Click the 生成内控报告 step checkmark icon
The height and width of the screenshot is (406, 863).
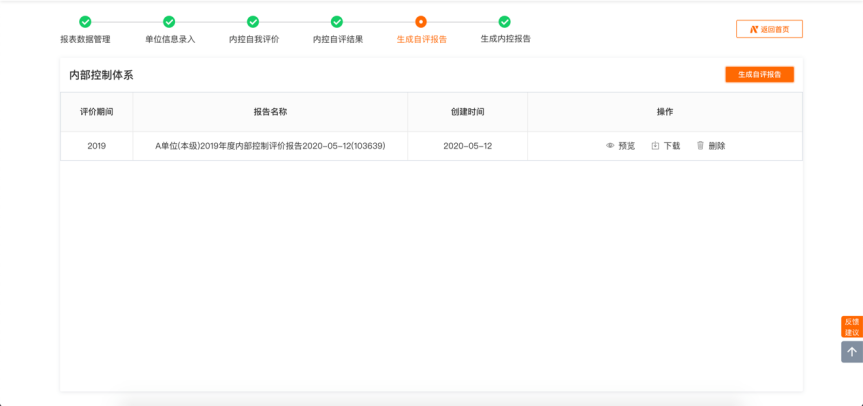pyautogui.click(x=505, y=22)
